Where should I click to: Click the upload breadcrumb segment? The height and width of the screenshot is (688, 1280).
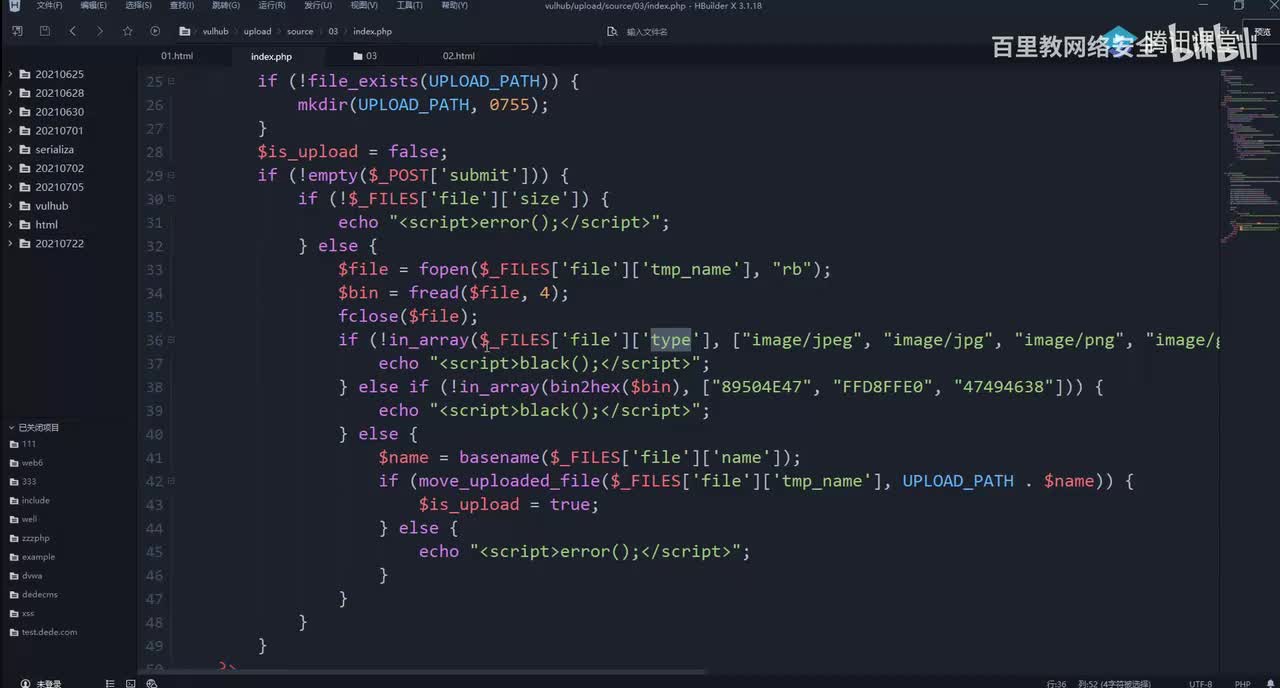[257, 32]
